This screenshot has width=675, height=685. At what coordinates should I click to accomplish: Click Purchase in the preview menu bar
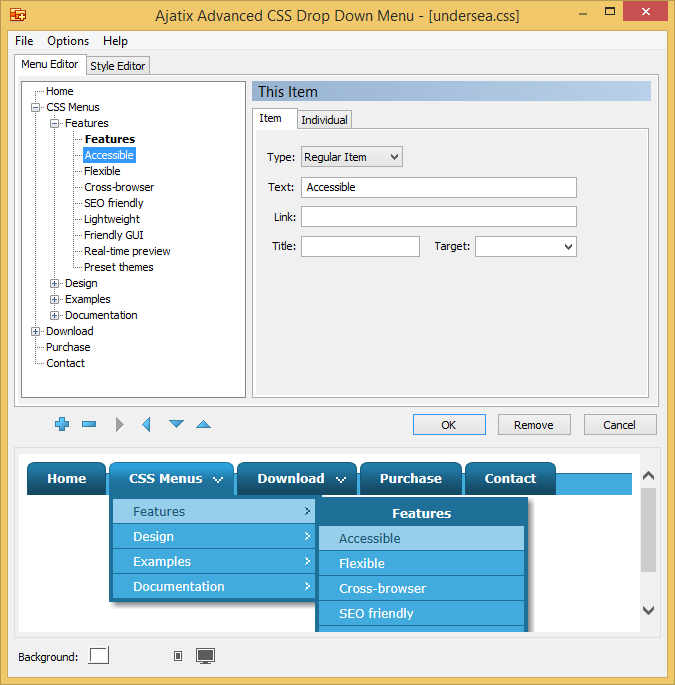coord(411,478)
